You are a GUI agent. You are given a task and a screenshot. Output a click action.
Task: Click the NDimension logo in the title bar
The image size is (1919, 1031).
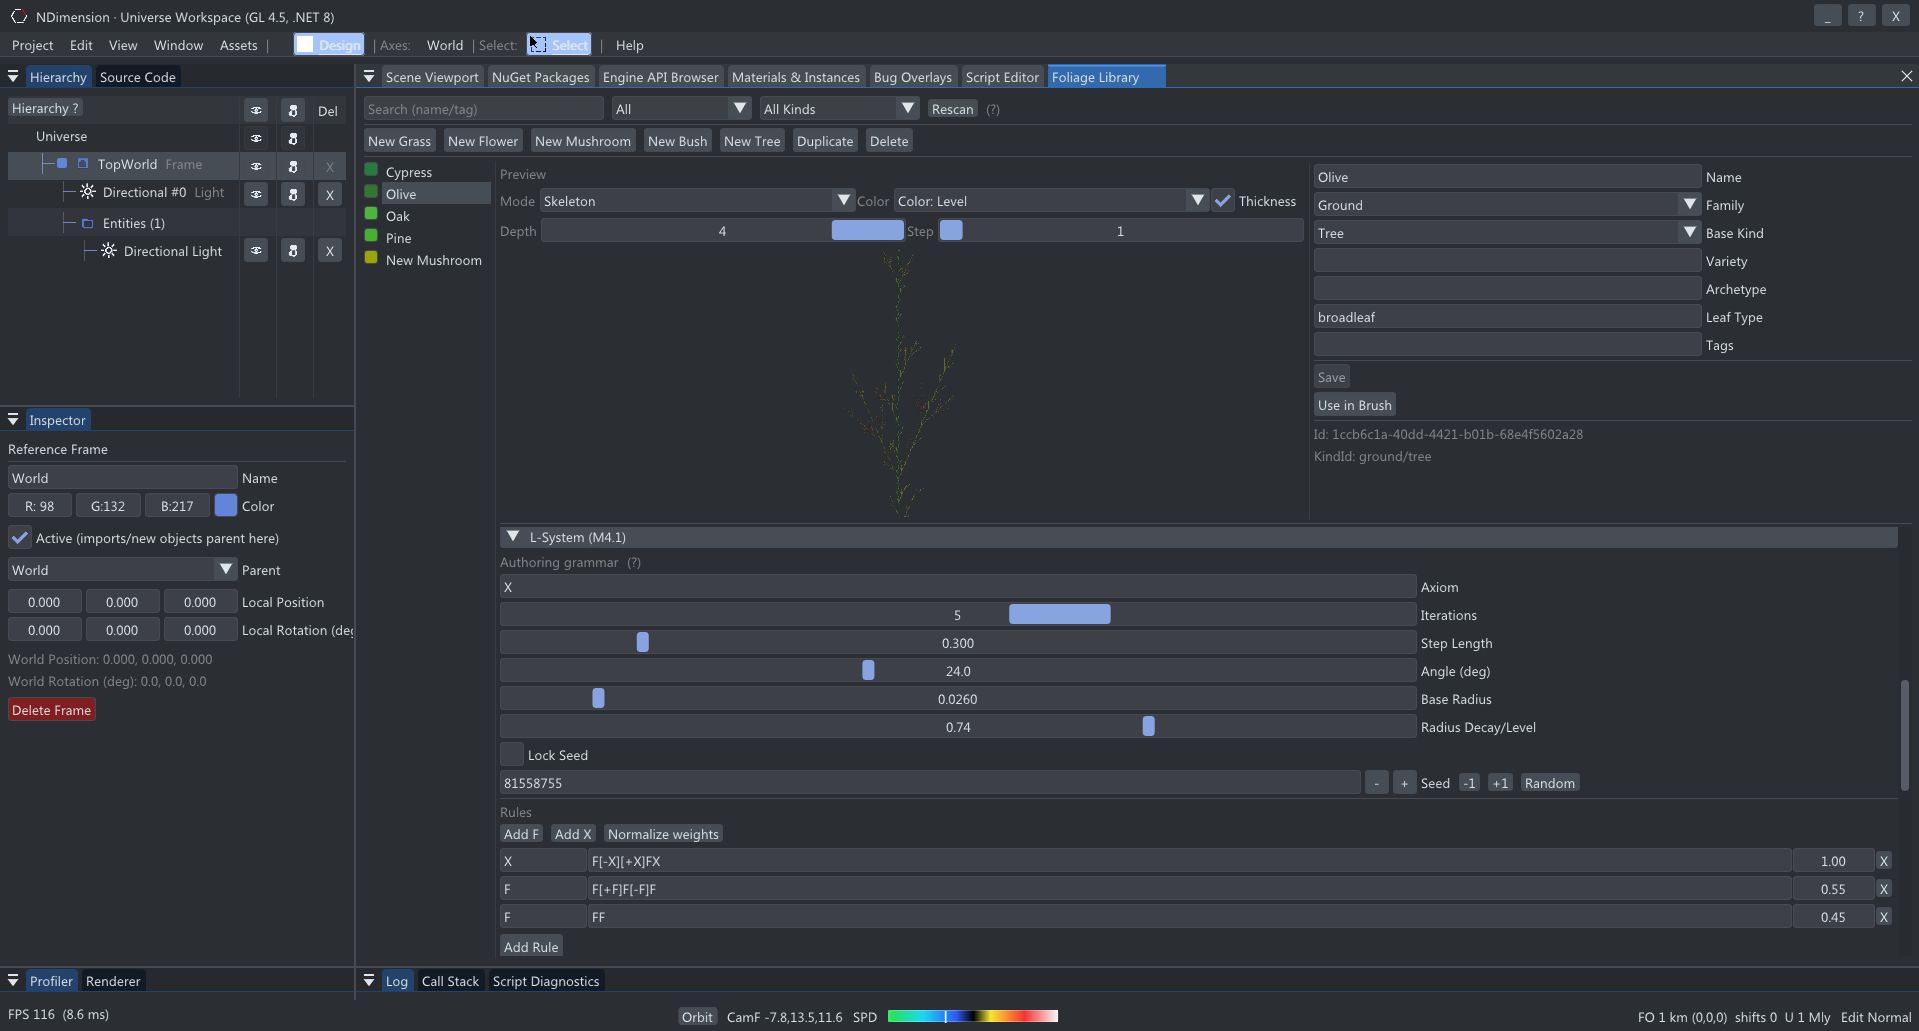click(x=19, y=16)
